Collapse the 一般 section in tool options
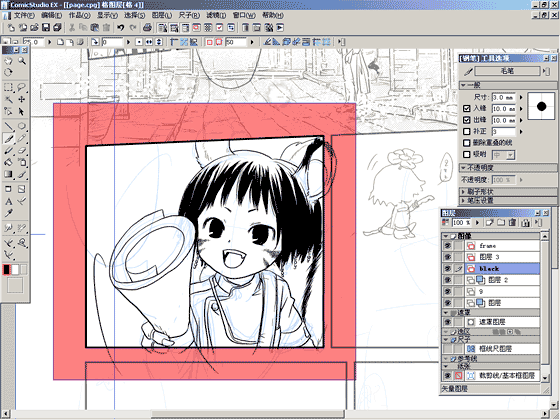 [x=463, y=85]
